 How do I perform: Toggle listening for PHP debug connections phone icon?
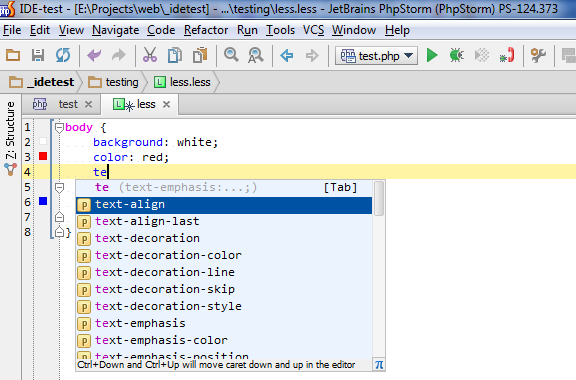[507, 55]
